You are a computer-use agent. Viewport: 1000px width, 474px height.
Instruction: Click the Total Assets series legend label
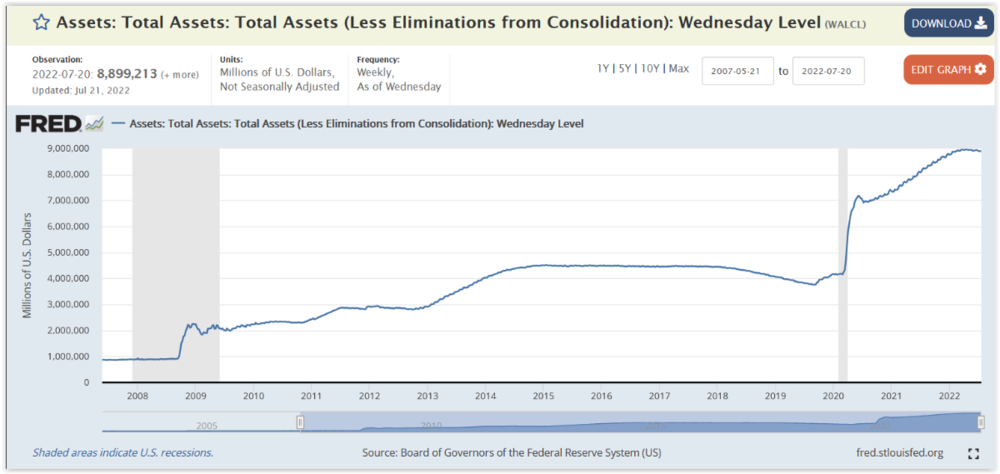pos(356,124)
